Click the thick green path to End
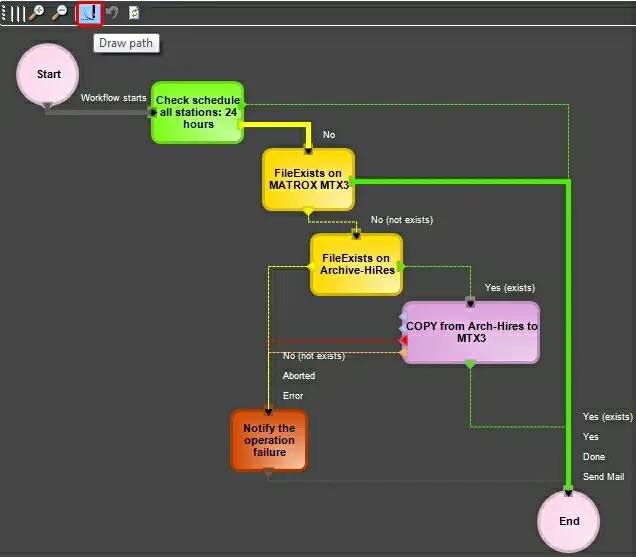Viewport: 636px width, 557px height. (568, 330)
